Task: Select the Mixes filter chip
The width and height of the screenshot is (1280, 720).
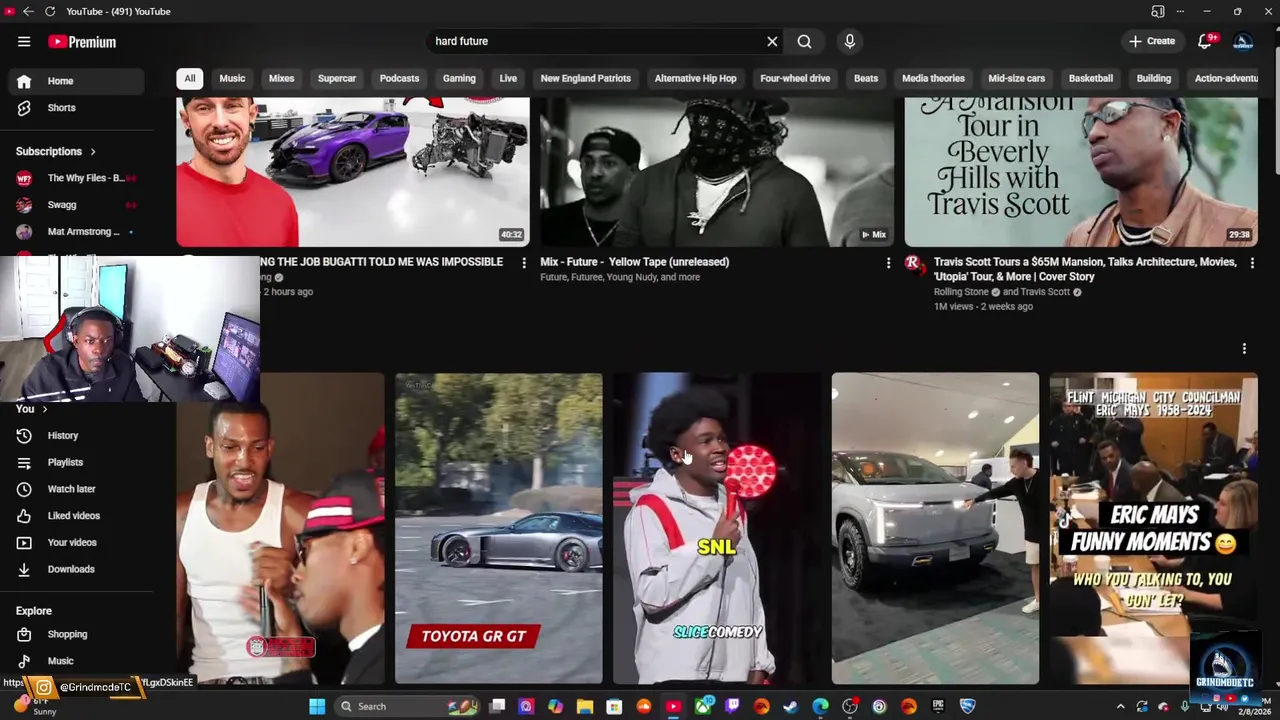Action: 281,78
